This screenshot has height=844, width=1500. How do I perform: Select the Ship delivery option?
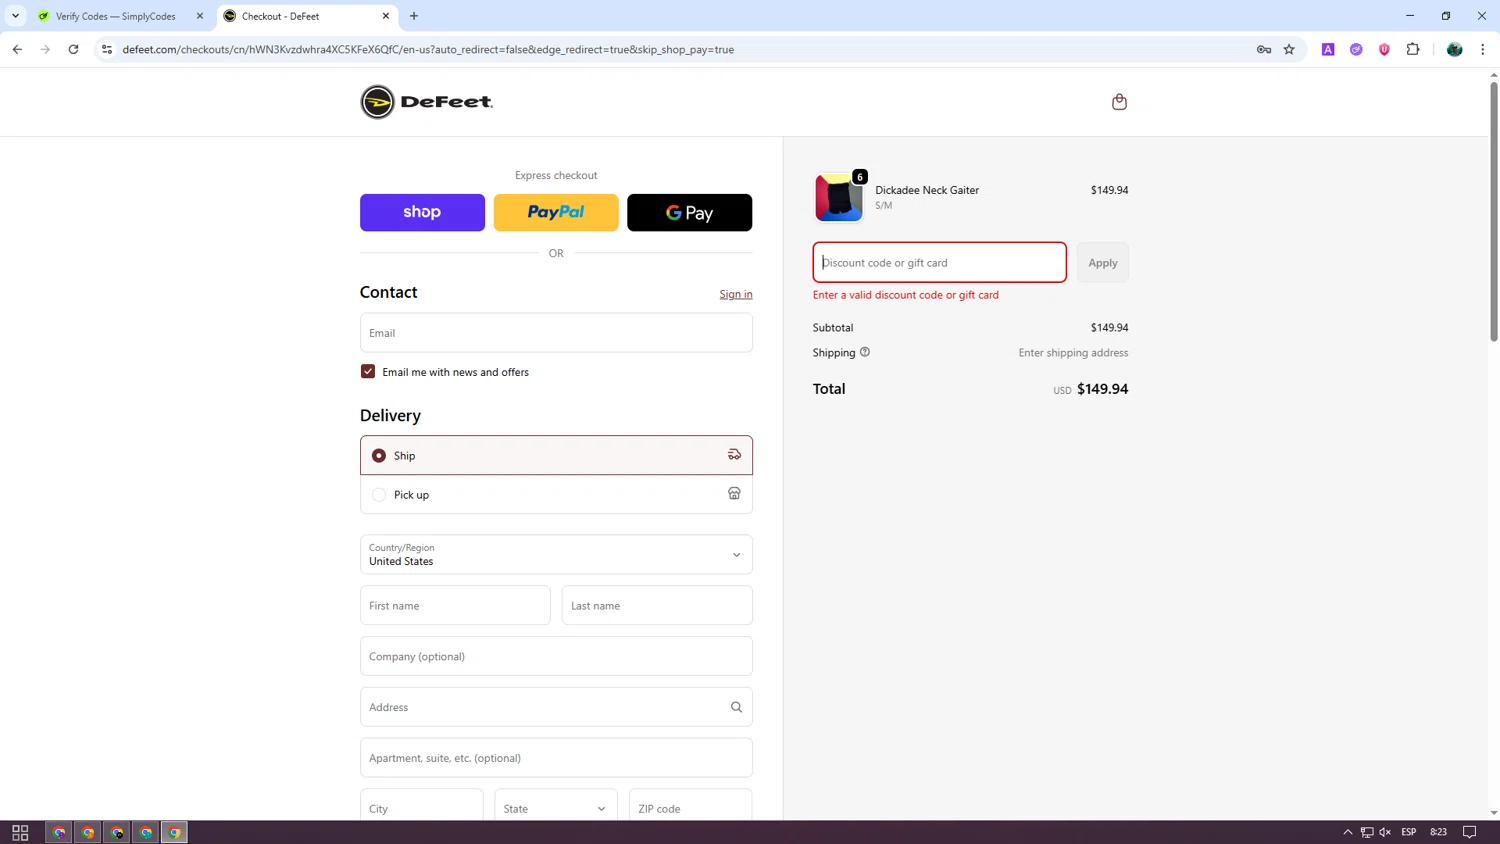556,455
